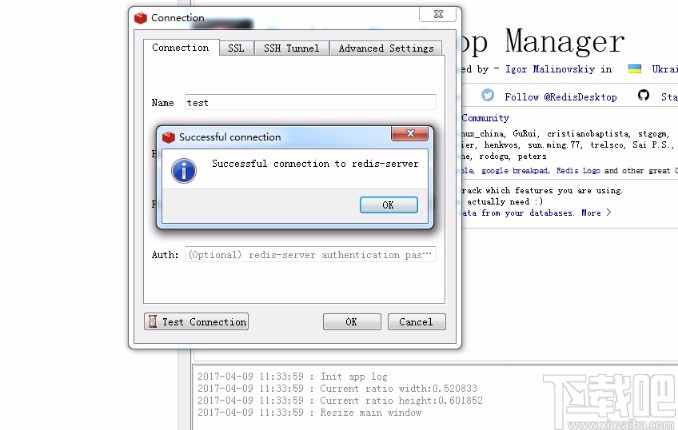Click the Test Connection button
678x430 pixels.
pyautogui.click(x=196, y=321)
